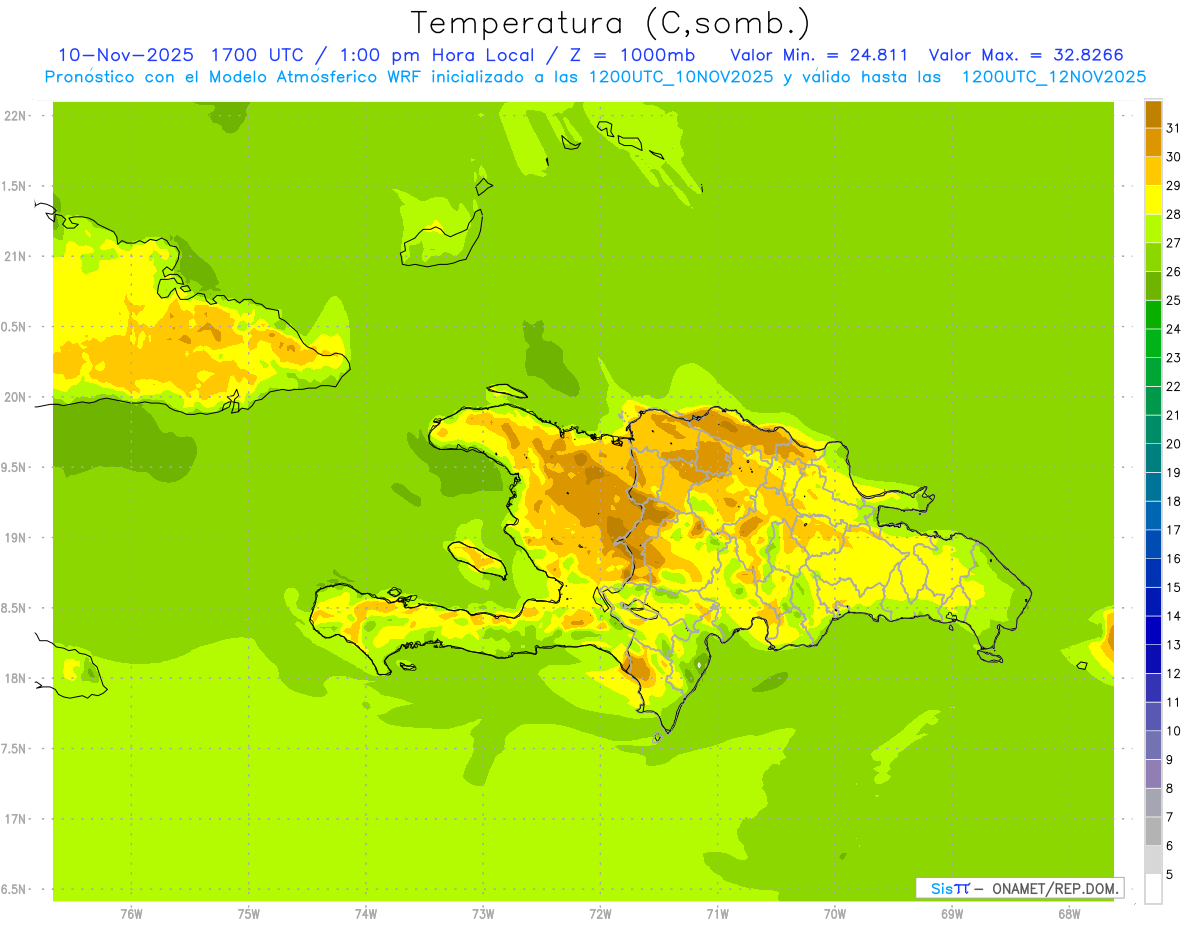This screenshot has height=927, width=1200.
Task: Click the title "Temperatura (C,somb.)"
Action: click(610, 22)
